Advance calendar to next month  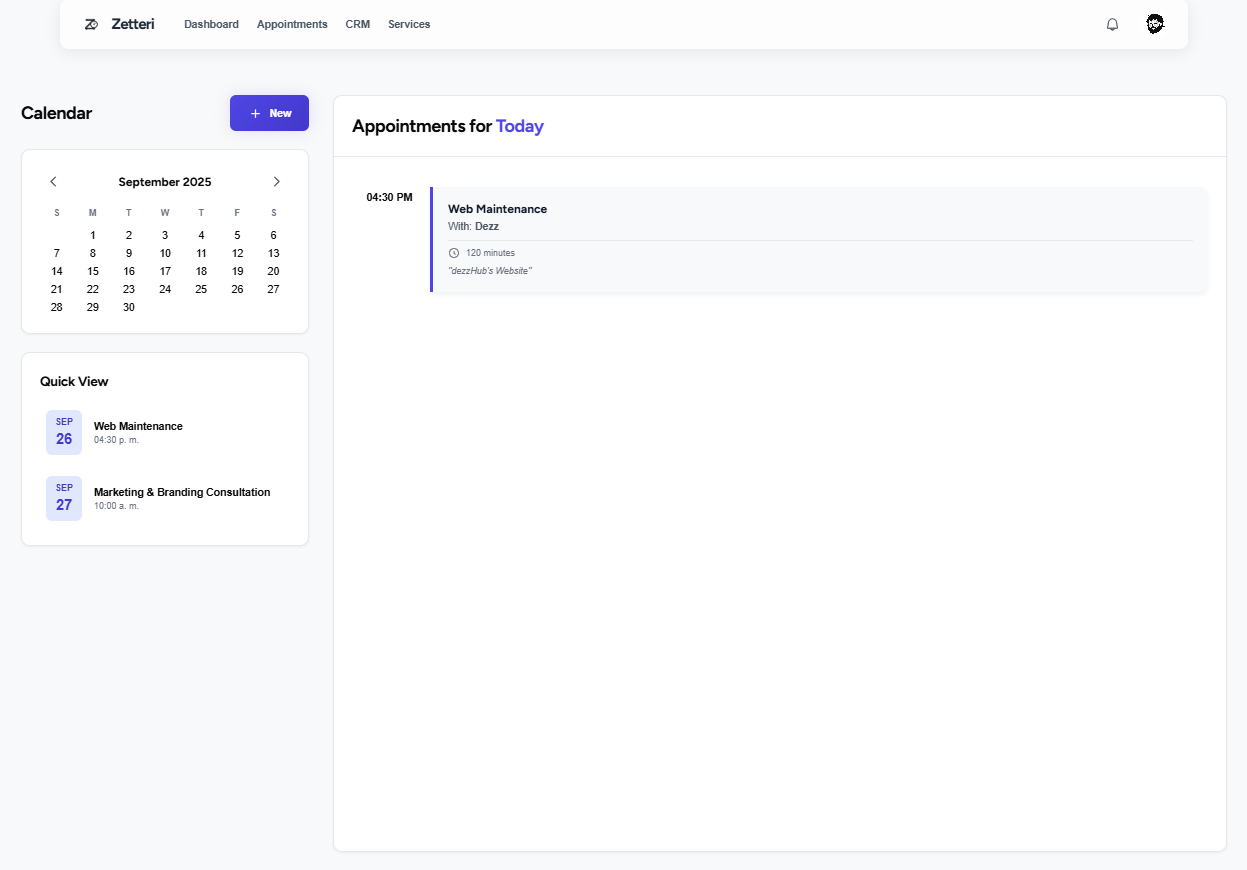[x=277, y=182]
